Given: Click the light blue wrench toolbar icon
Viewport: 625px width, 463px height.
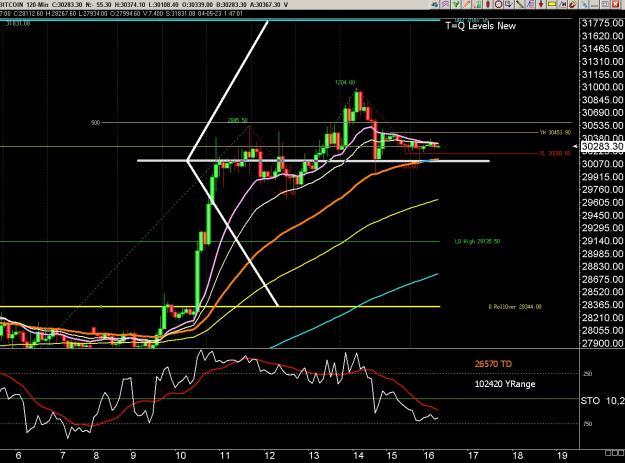Looking at the screenshot, I should [x=584, y=4].
